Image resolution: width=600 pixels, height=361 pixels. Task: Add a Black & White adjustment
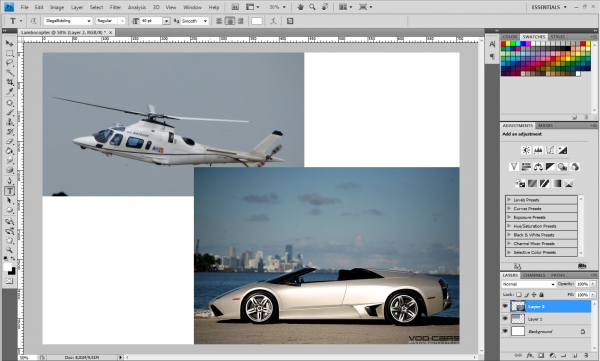[550, 167]
